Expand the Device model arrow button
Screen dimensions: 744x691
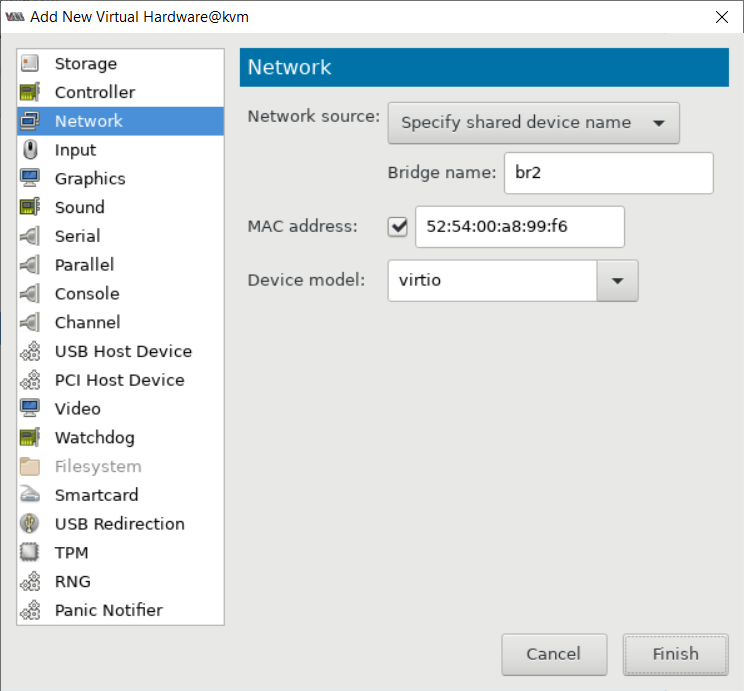pyautogui.click(x=617, y=280)
